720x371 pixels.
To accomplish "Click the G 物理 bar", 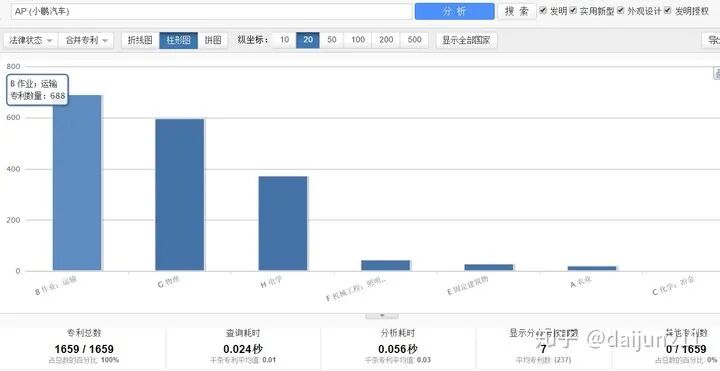I will (x=180, y=195).
